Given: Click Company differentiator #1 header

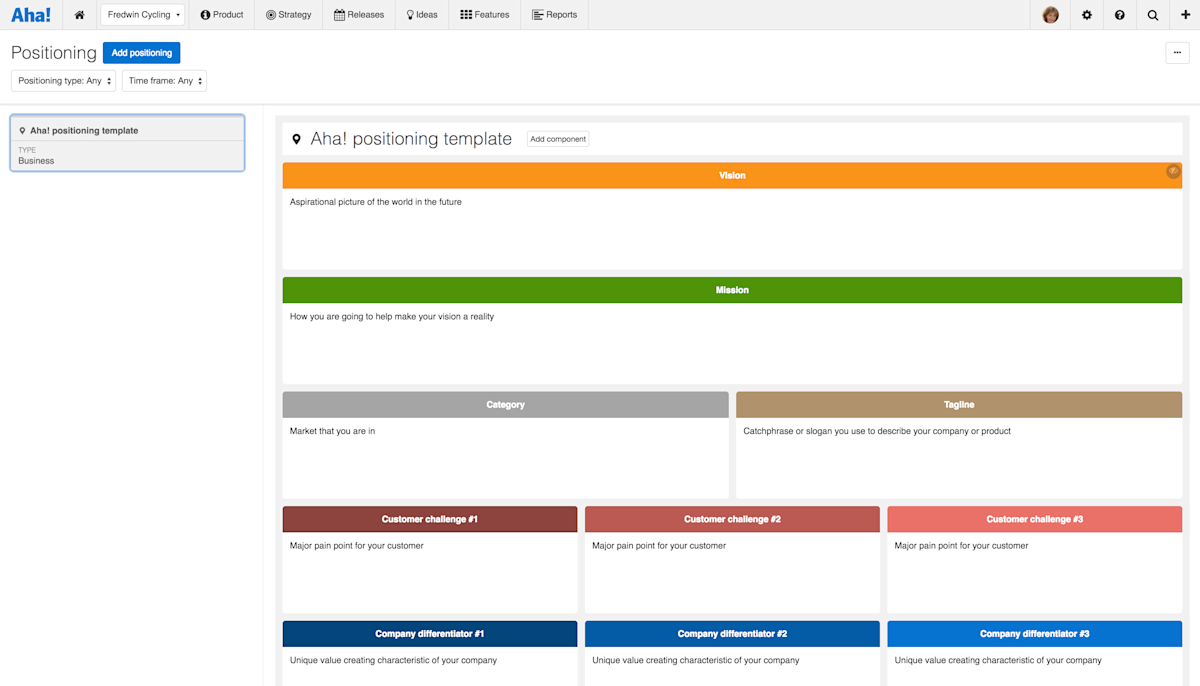Looking at the screenshot, I should tap(430, 634).
